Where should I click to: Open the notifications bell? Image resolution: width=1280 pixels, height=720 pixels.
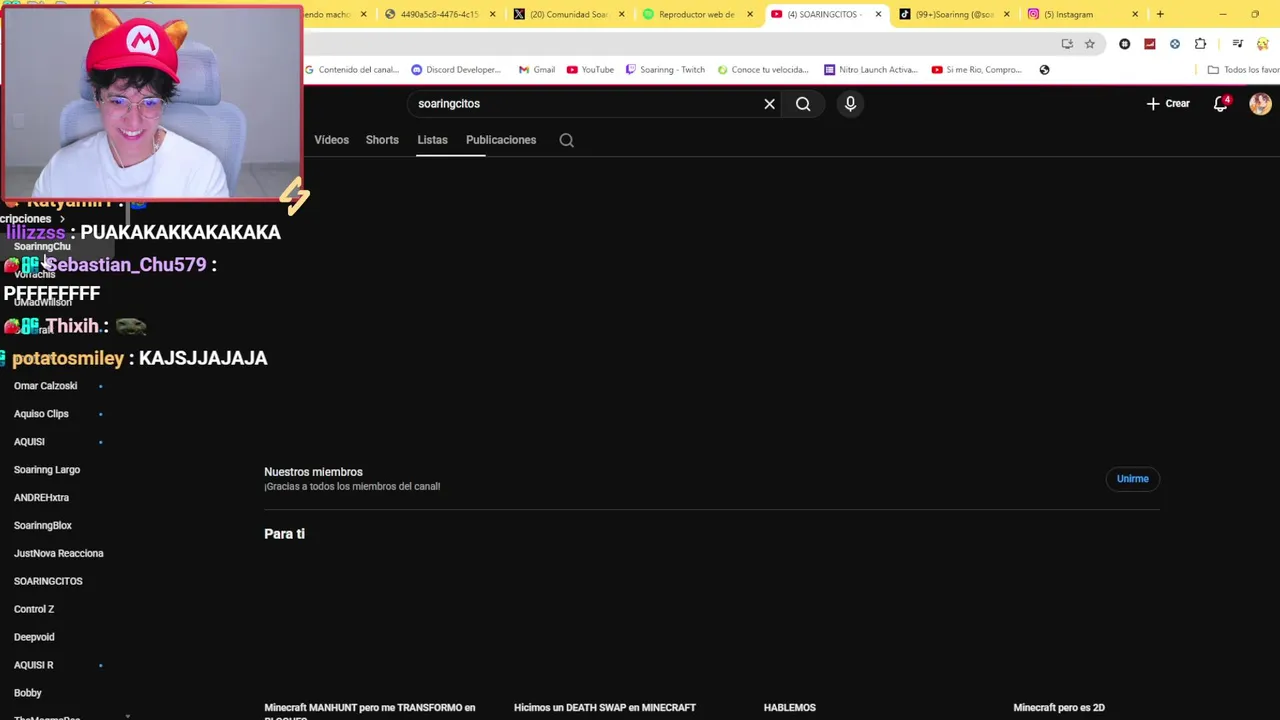[x=1221, y=104]
